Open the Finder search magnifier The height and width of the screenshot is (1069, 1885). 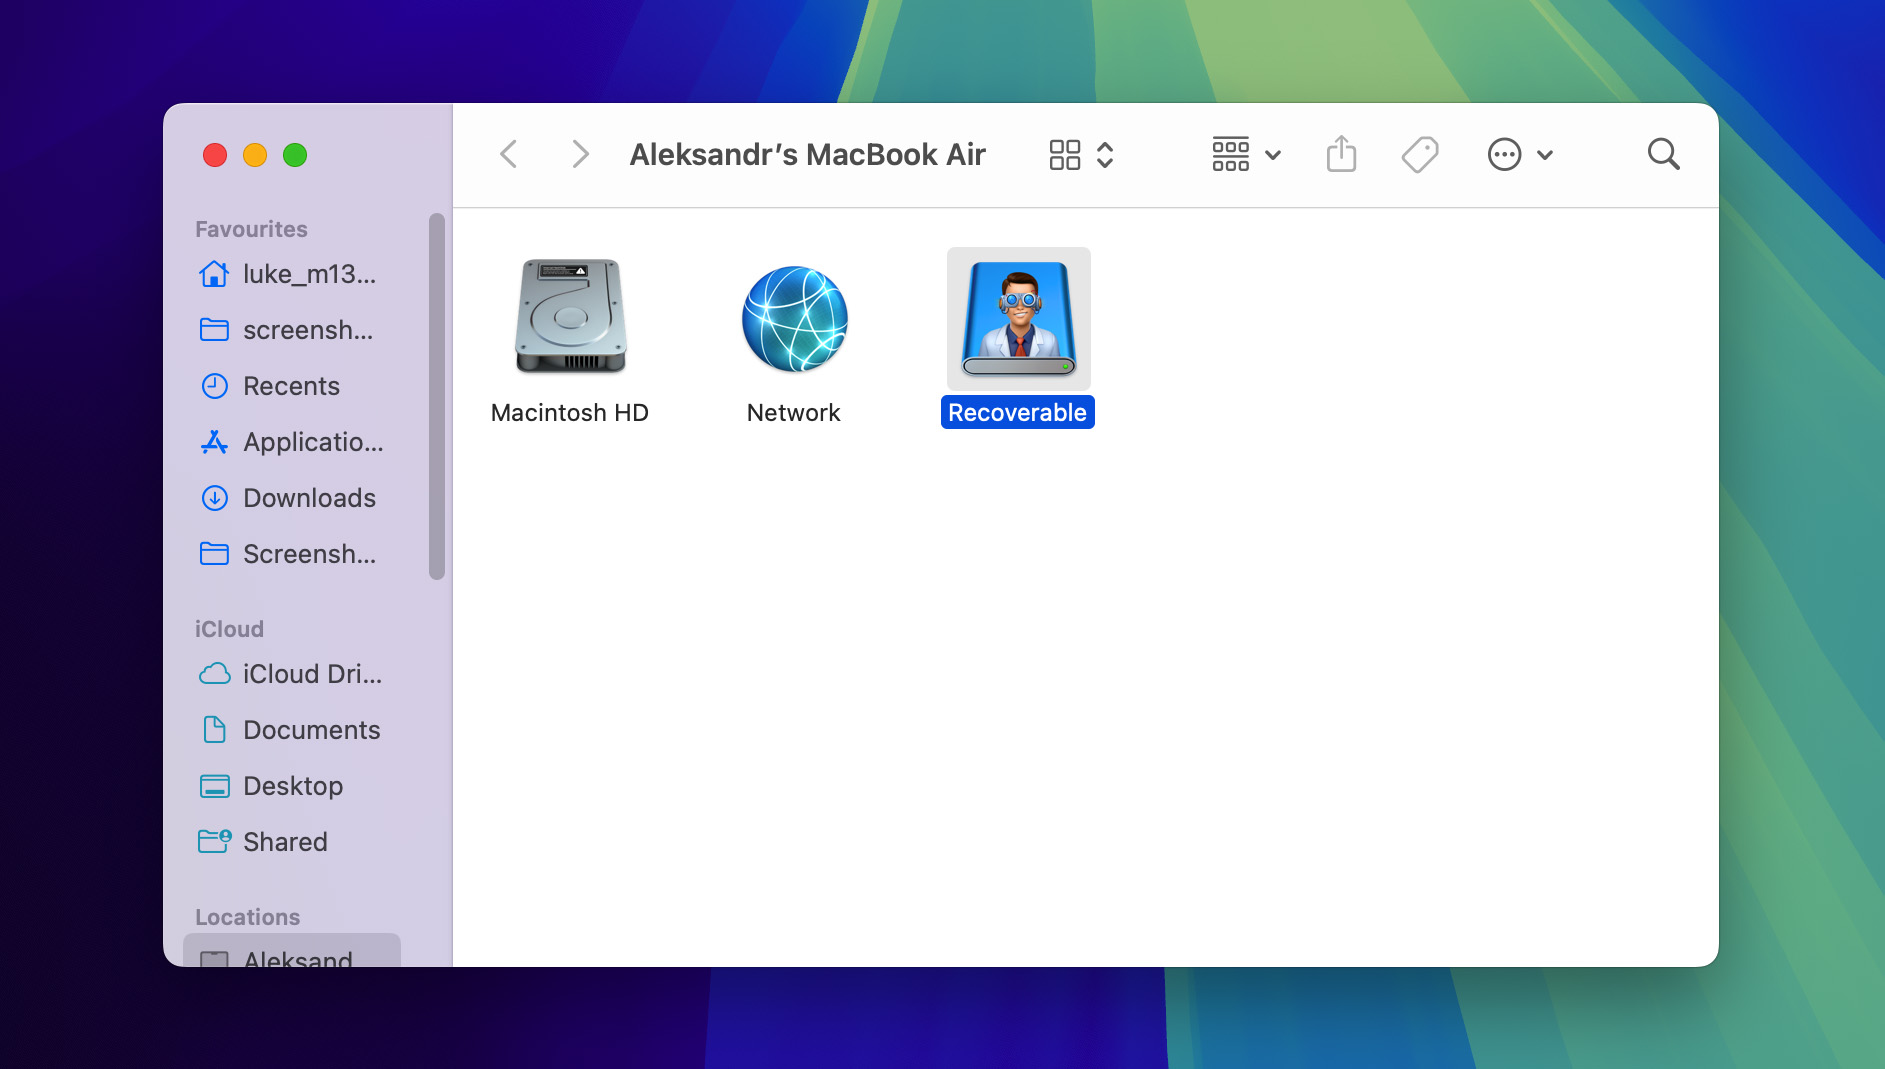1663,154
